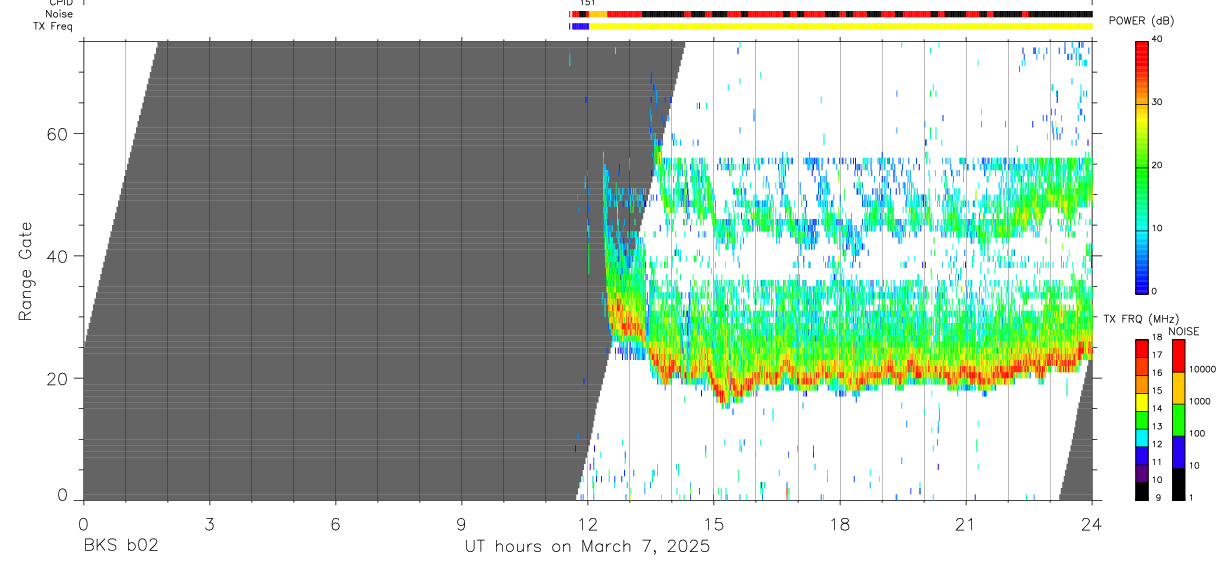
Task: Click the "NOISE" legend title
Action: [1183, 331]
